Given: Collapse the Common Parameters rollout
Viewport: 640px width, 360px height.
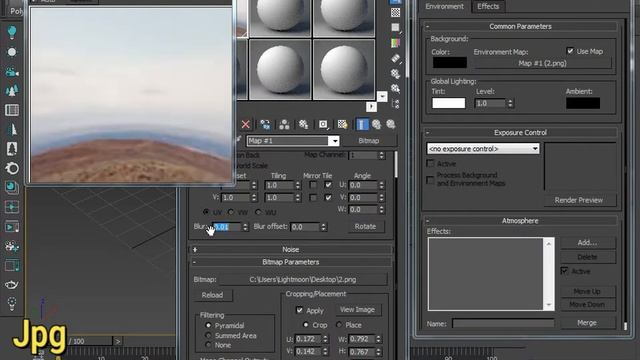Looking at the screenshot, I should 520,27.
